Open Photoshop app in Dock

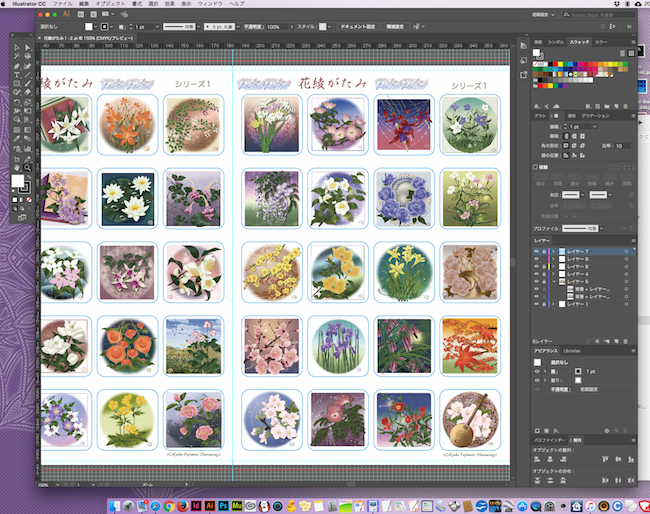click(223, 506)
